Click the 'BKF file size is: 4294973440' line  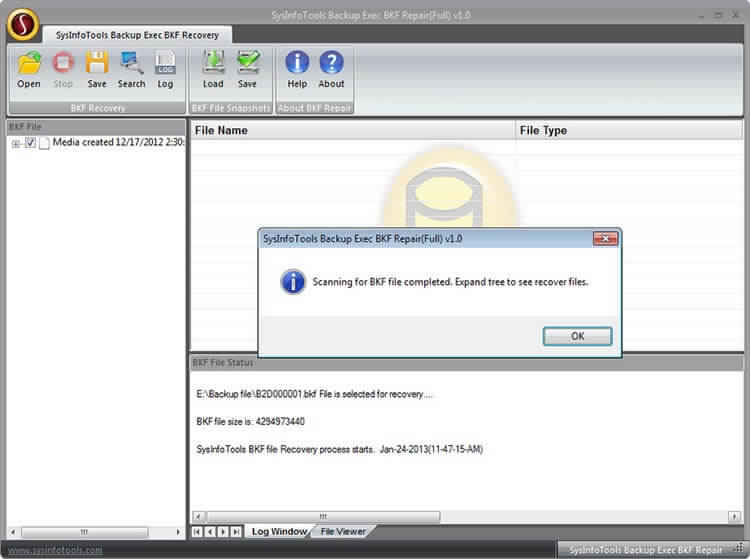click(250, 421)
